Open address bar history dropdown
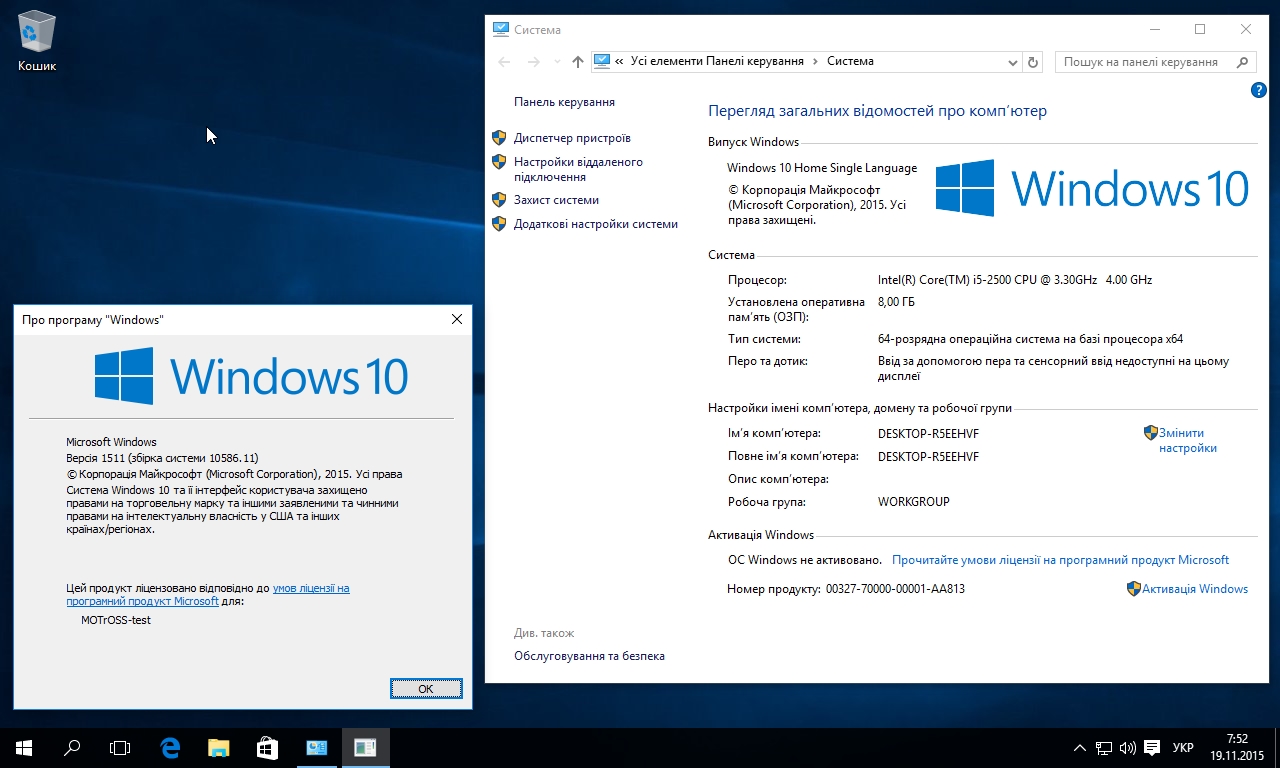The height and width of the screenshot is (768, 1280). pos(1013,62)
